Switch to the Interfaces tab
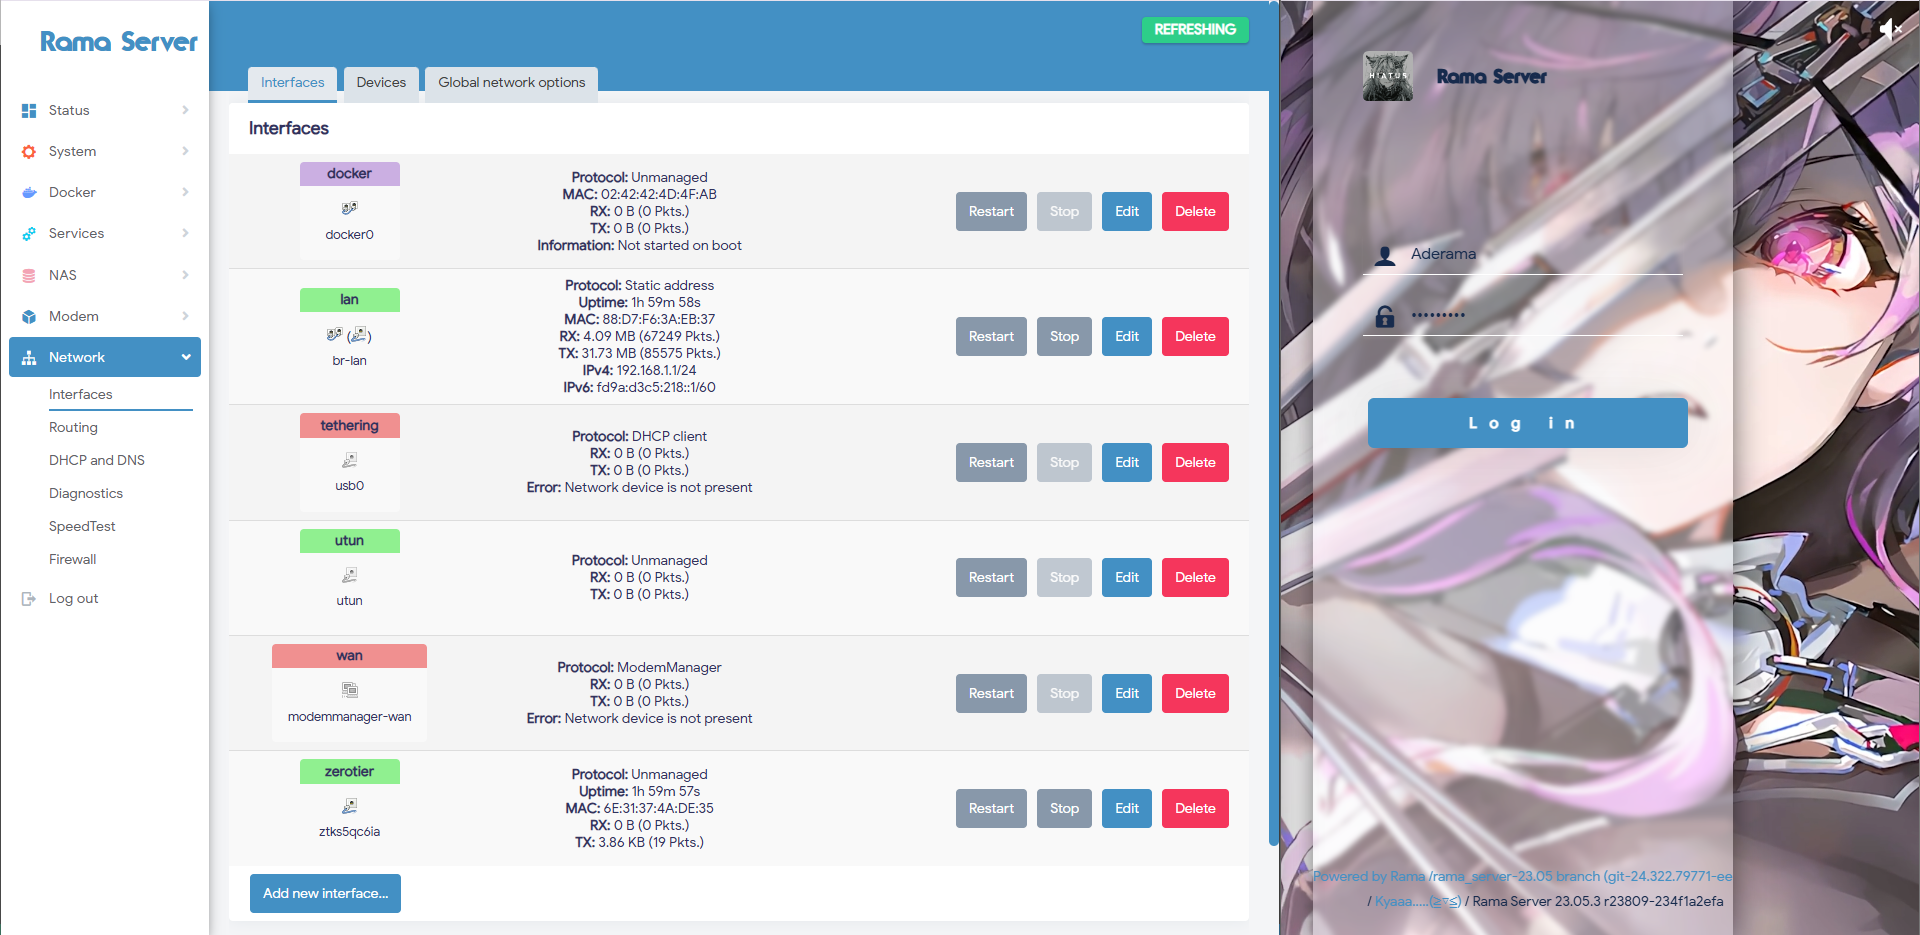 pos(292,83)
